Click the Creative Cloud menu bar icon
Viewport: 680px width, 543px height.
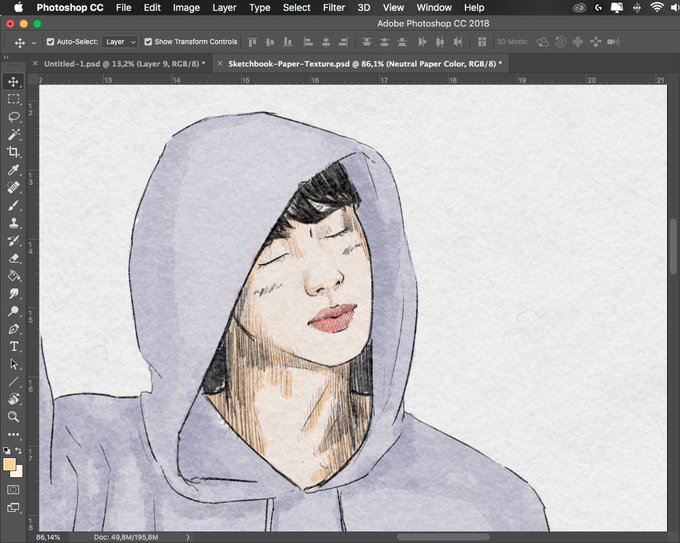click(x=579, y=7)
